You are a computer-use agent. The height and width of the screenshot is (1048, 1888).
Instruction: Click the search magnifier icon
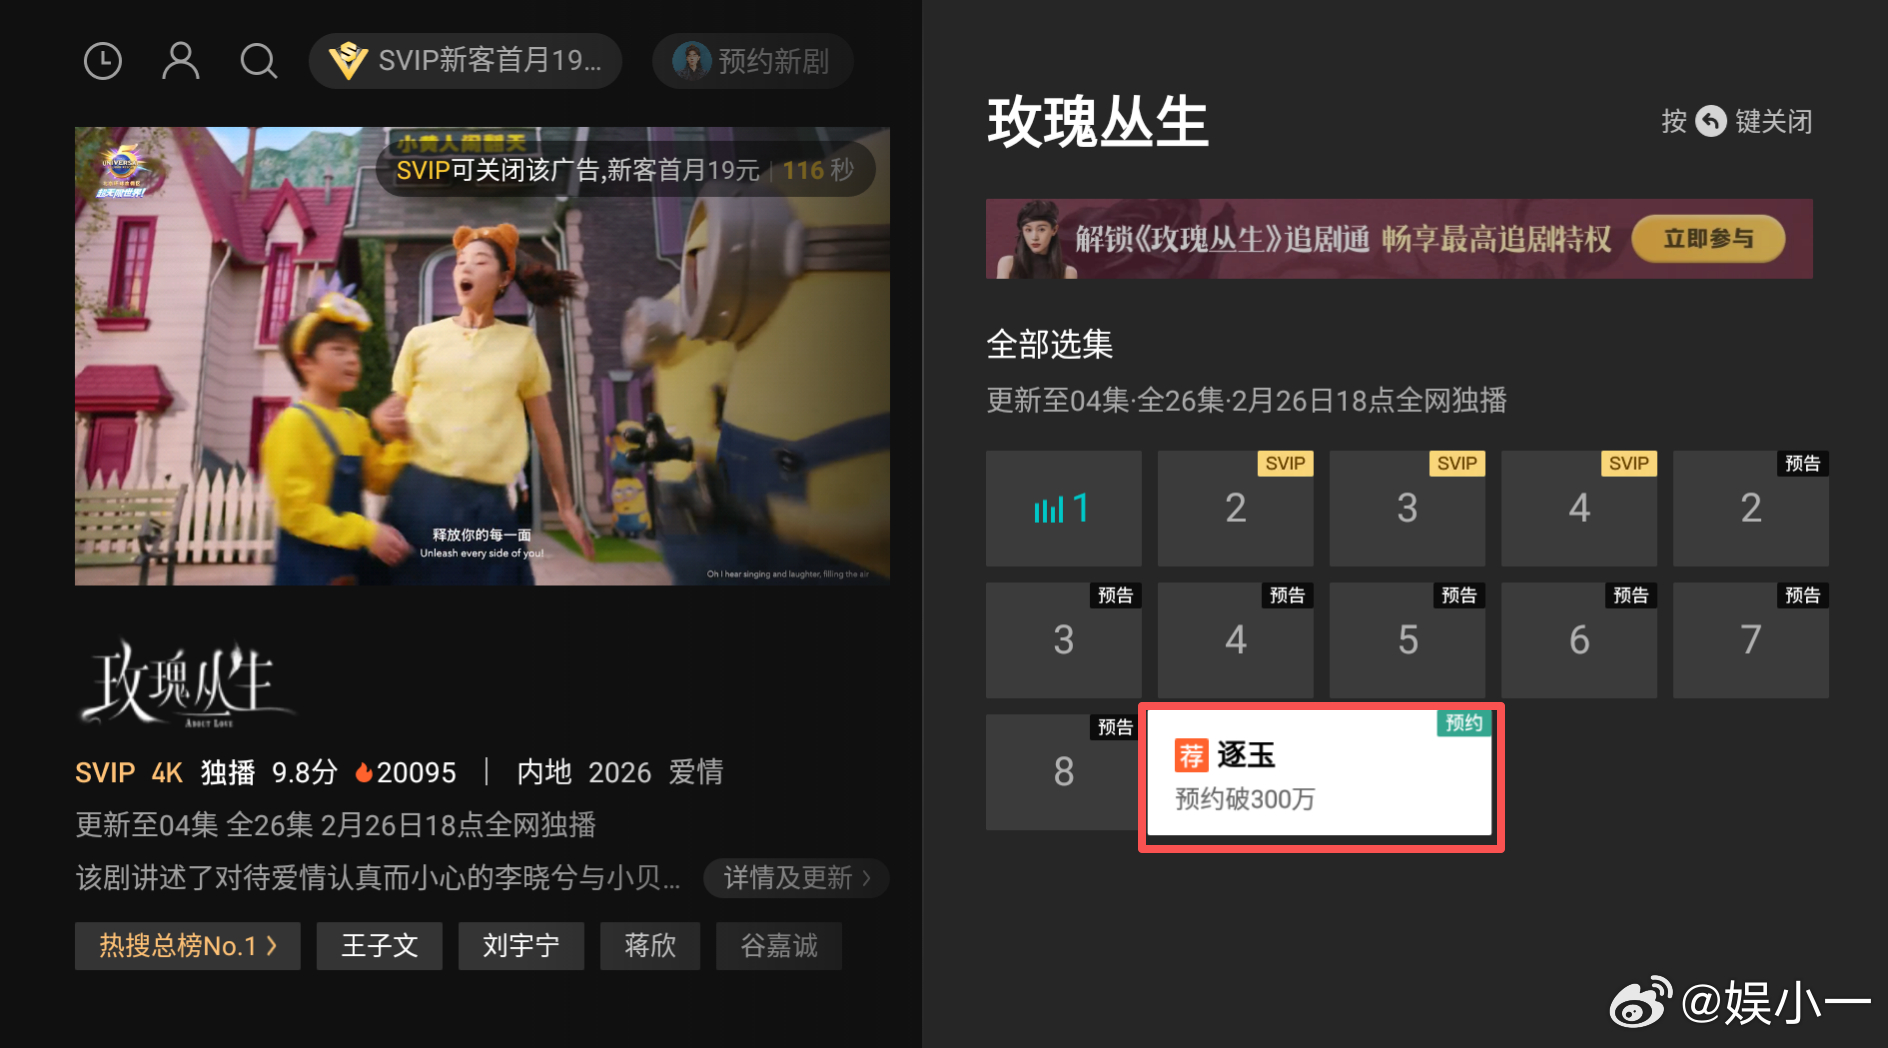click(x=258, y=61)
